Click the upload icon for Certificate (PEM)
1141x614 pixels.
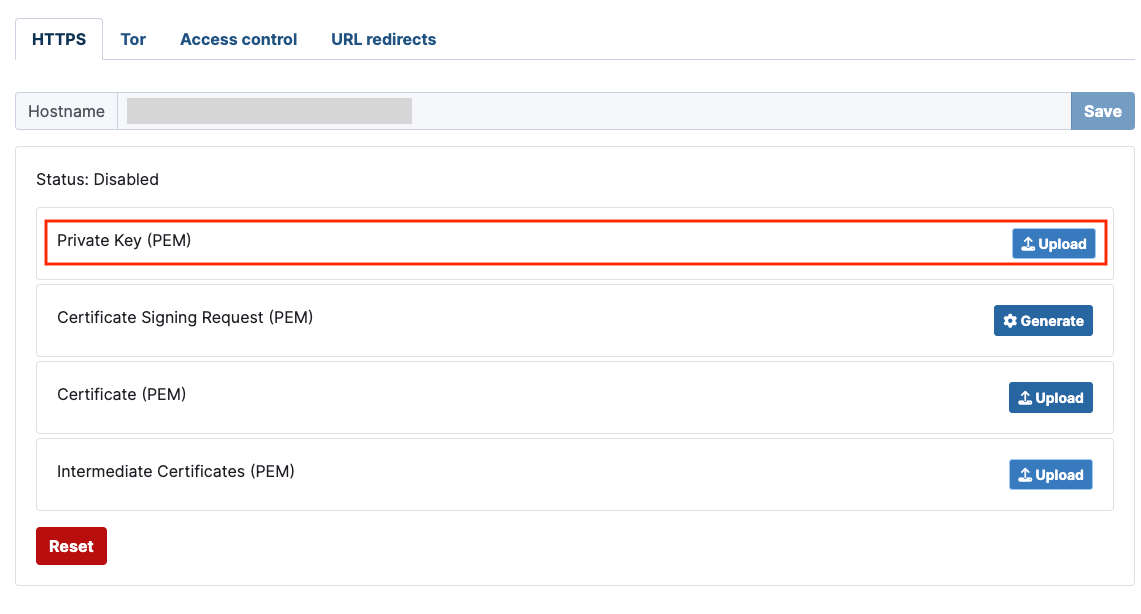click(1023, 397)
